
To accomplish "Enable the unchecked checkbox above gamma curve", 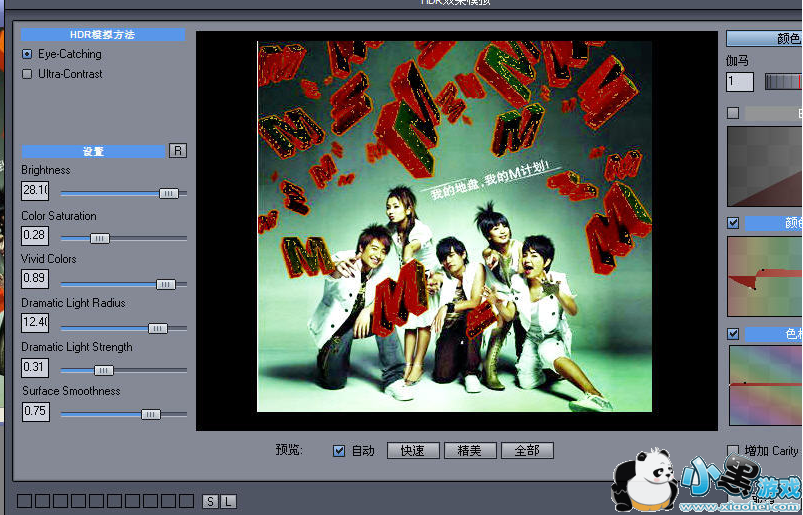I will point(733,113).
